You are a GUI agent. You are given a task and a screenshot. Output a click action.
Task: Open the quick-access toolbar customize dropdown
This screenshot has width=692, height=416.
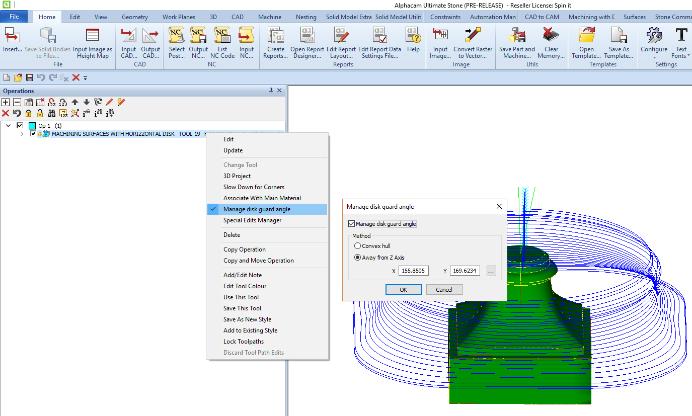coord(85,78)
